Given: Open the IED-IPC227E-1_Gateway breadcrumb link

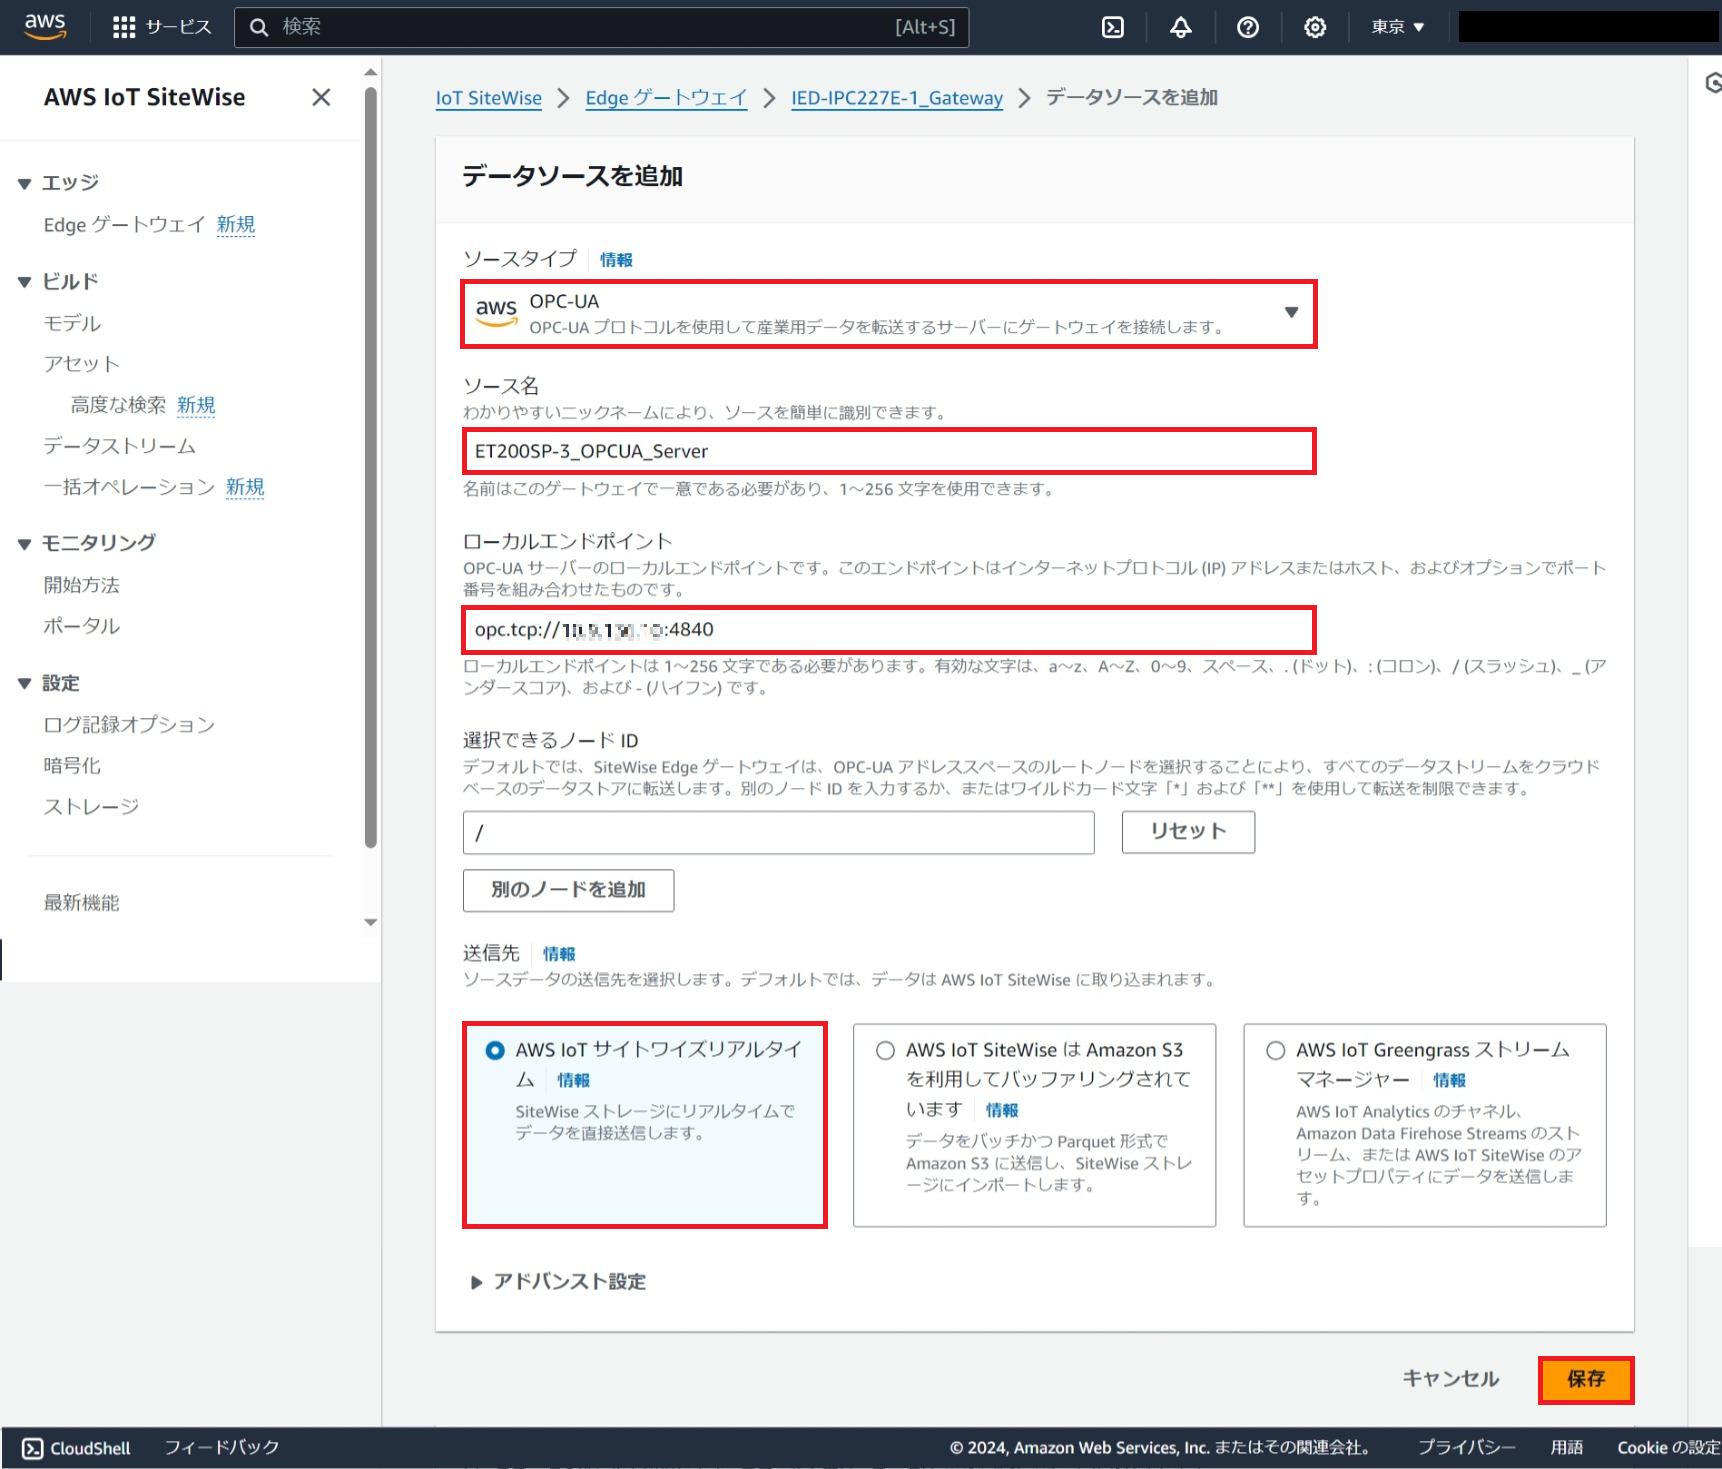Looking at the screenshot, I should 896,98.
